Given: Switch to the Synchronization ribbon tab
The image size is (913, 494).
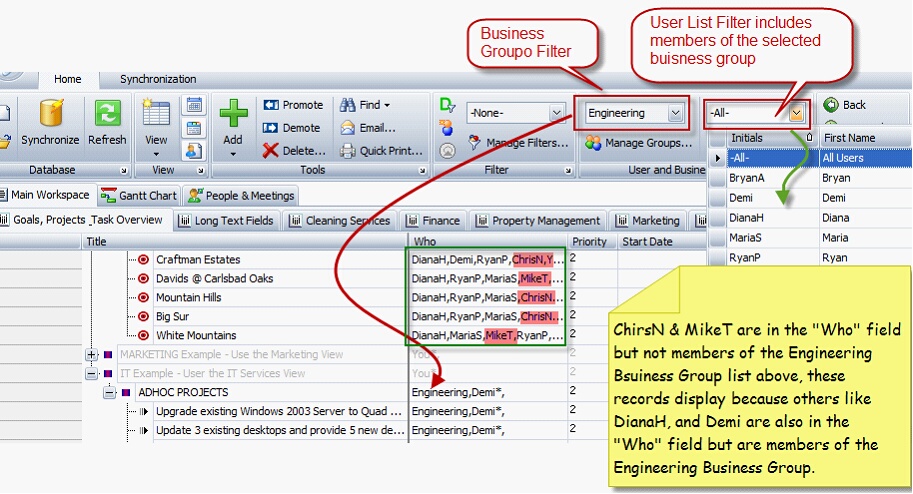Looking at the screenshot, I should click(x=158, y=79).
